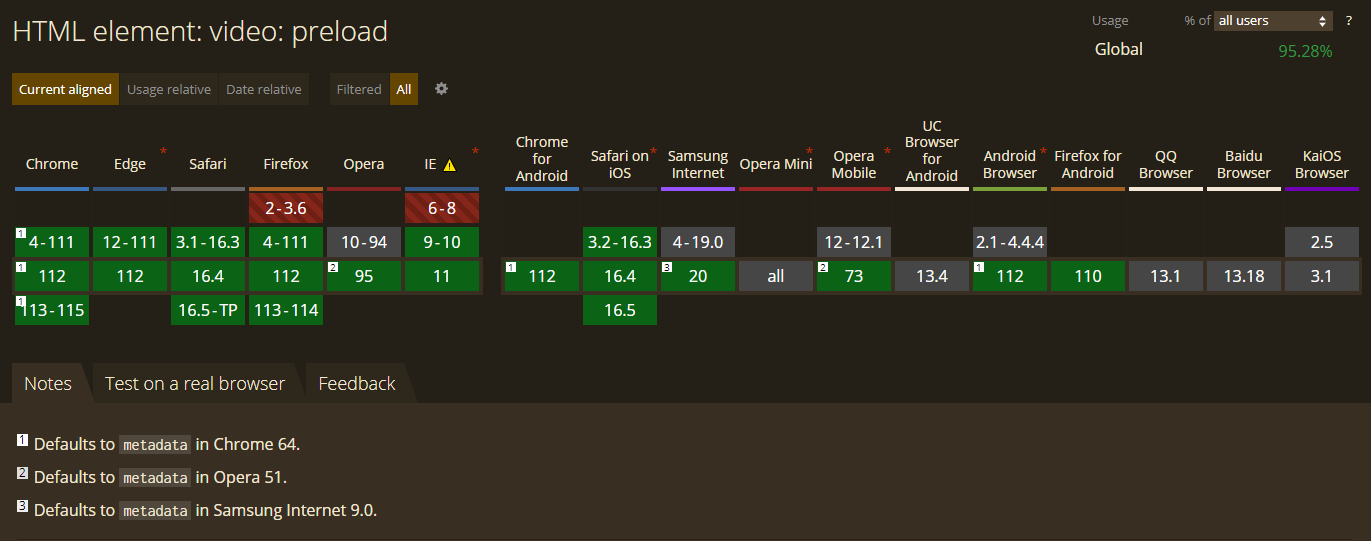
Task: Open the settings gear icon
Action: [x=441, y=89]
